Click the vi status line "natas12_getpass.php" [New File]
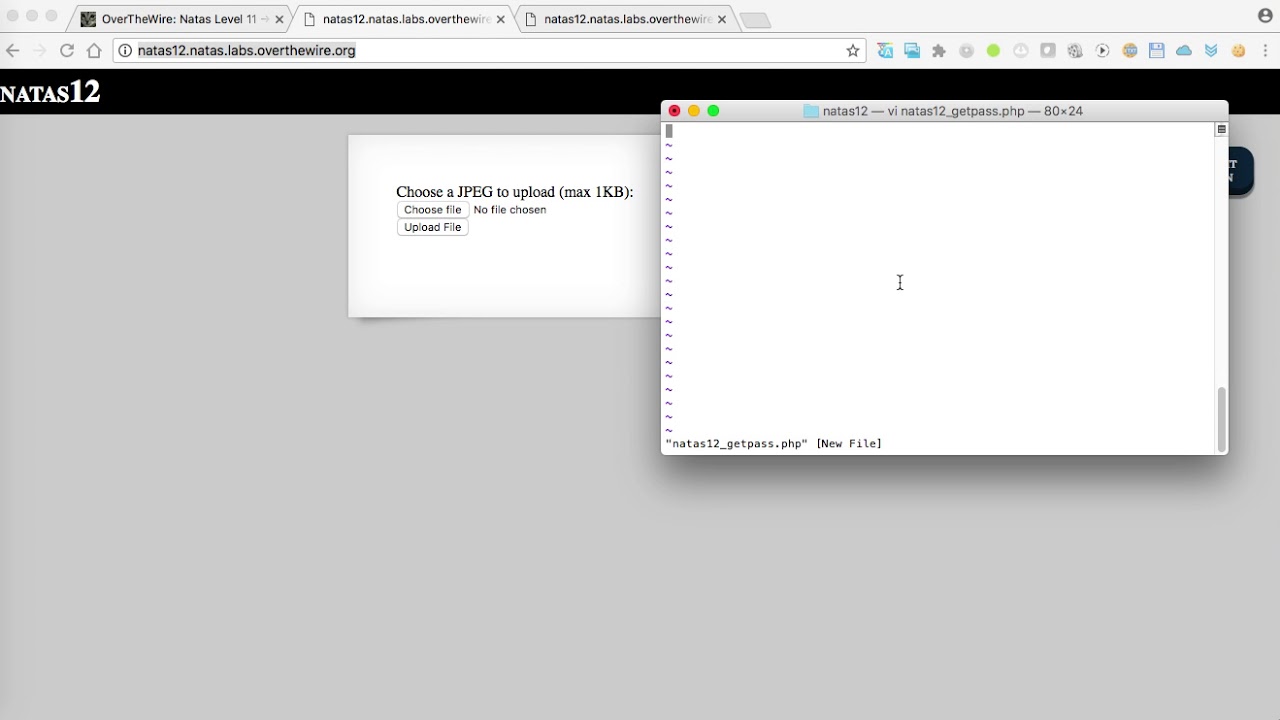 tap(774, 444)
